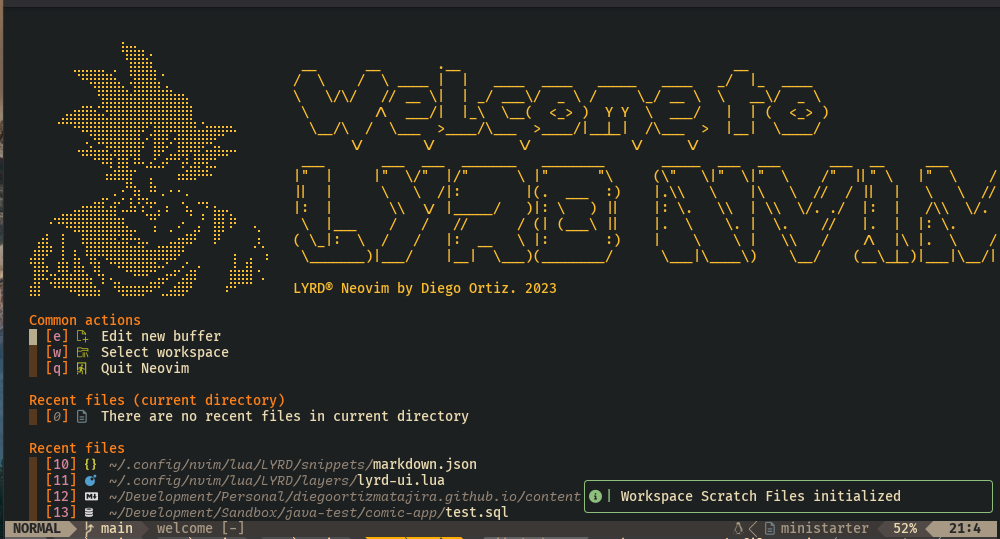Click the 'Workspace Scratch Files initialized' notification
Viewport: 1000px width, 539px height.
pyautogui.click(x=788, y=496)
